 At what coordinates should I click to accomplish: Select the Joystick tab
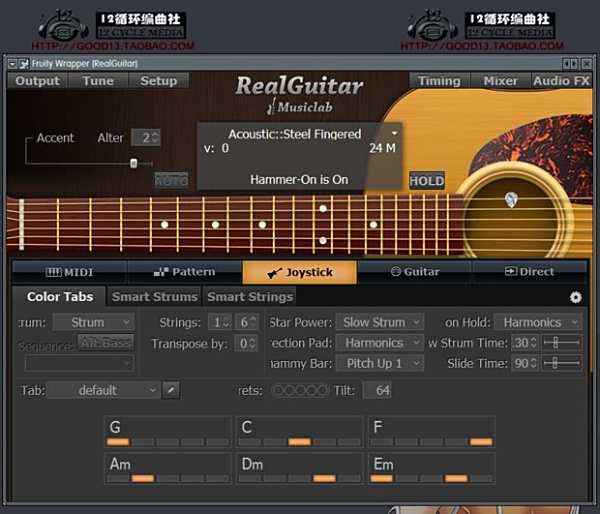coord(300,272)
